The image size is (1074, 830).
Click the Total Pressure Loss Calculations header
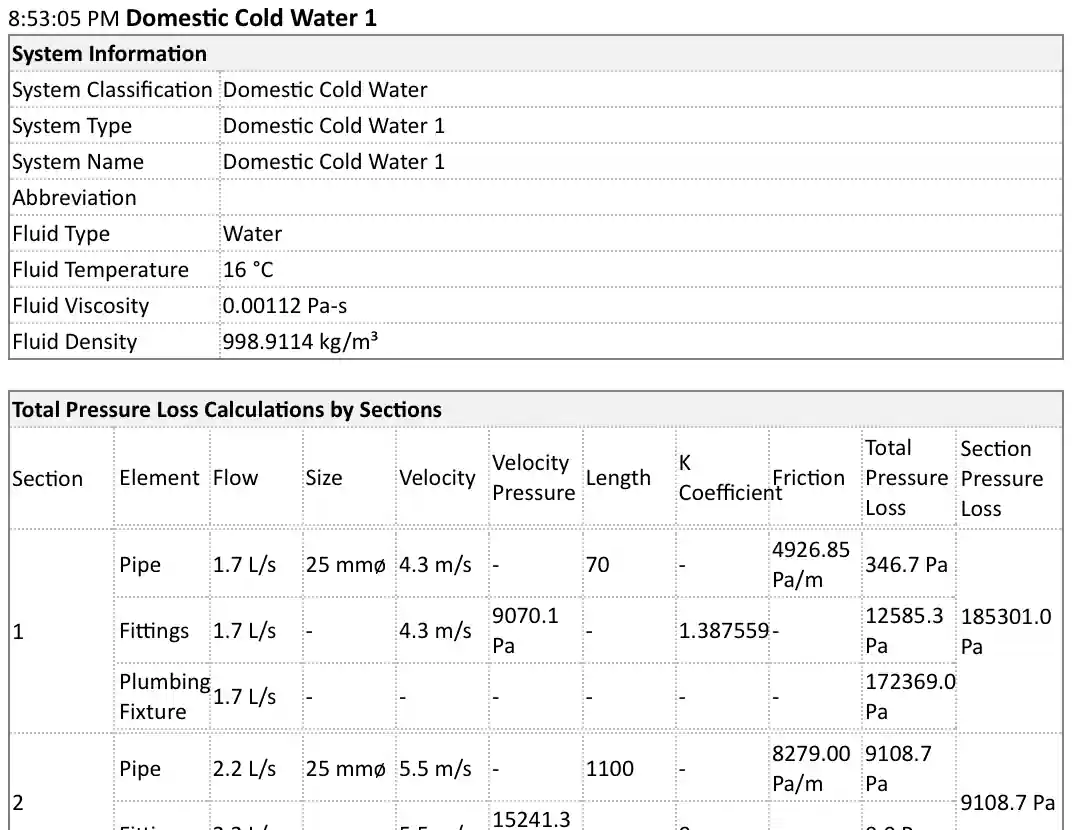click(x=226, y=410)
